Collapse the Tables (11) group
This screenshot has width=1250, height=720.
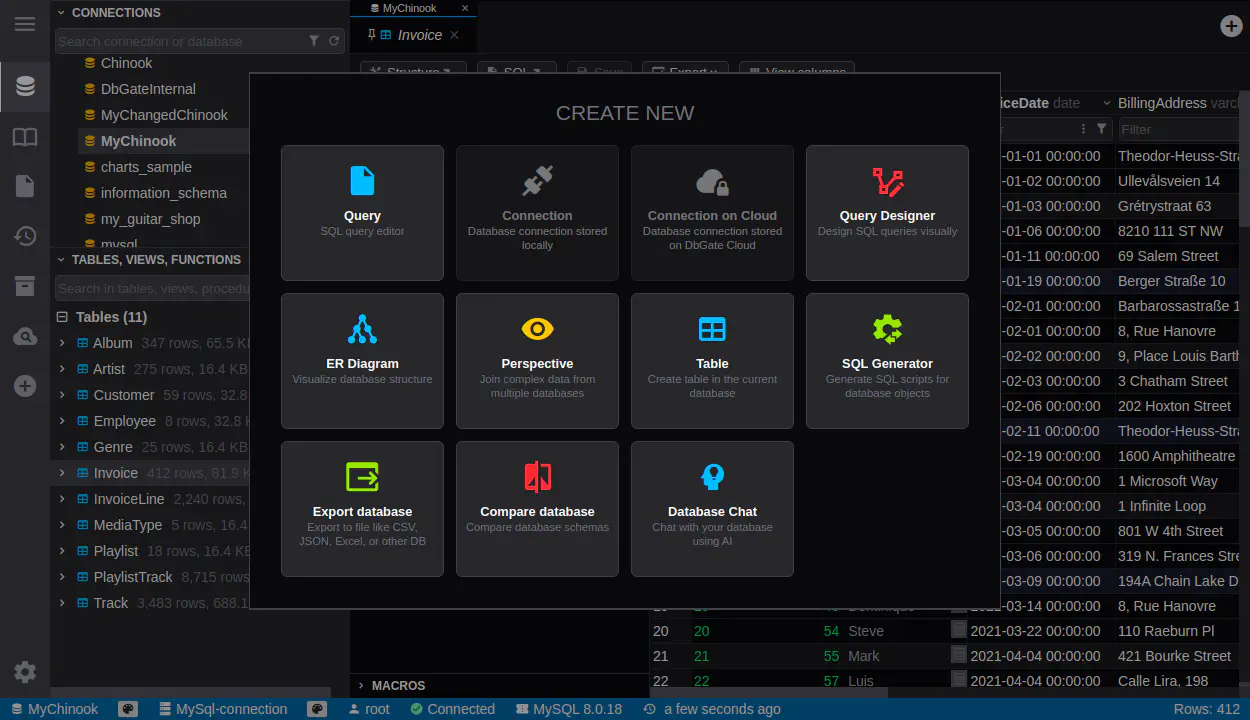coord(62,317)
